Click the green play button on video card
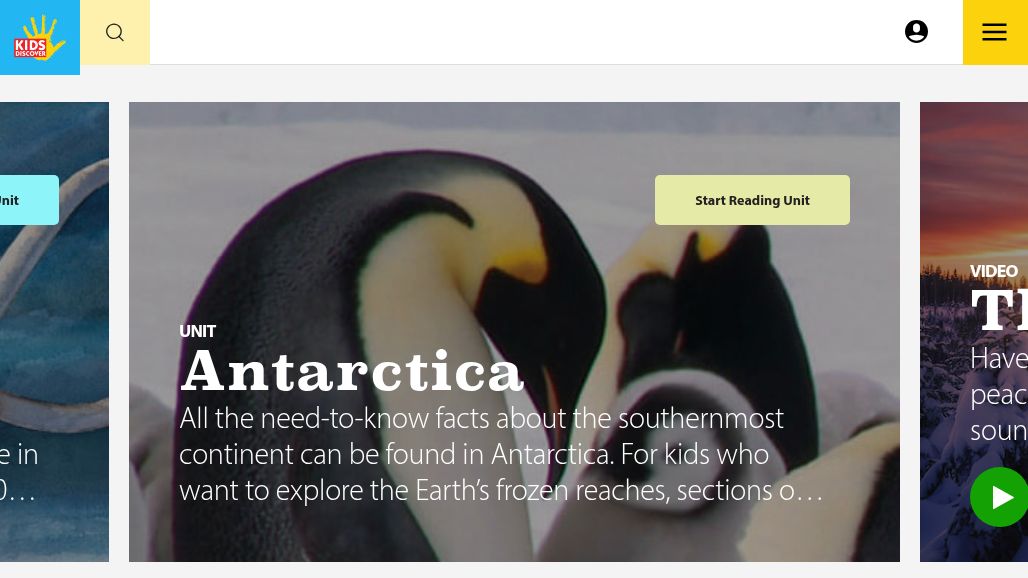 998,497
